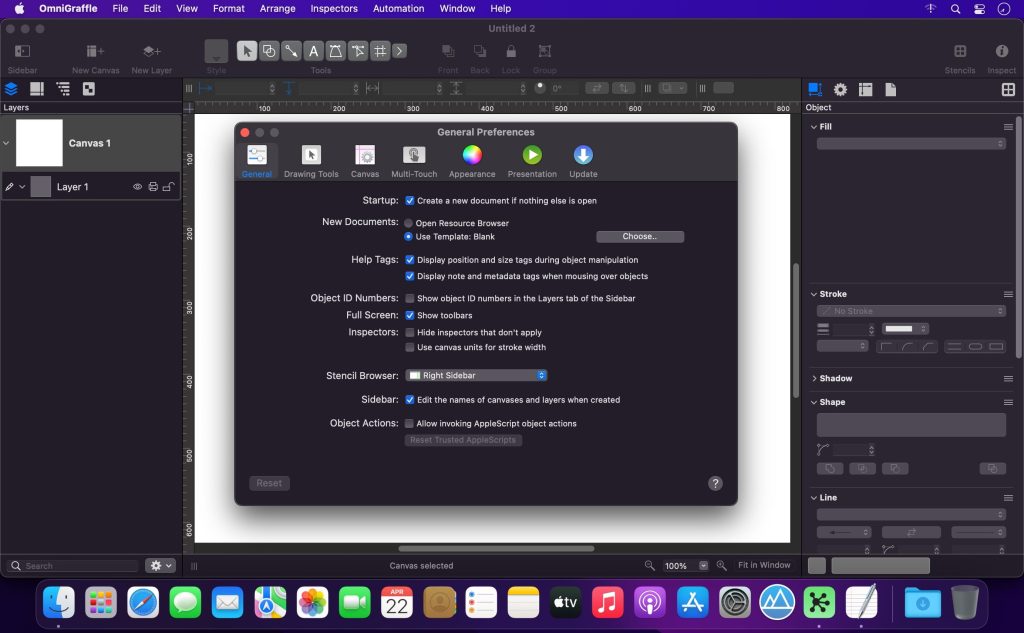Open the Multi-Touch preferences tab
This screenshot has width=1024, height=633.
pyautogui.click(x=414, y=160)
